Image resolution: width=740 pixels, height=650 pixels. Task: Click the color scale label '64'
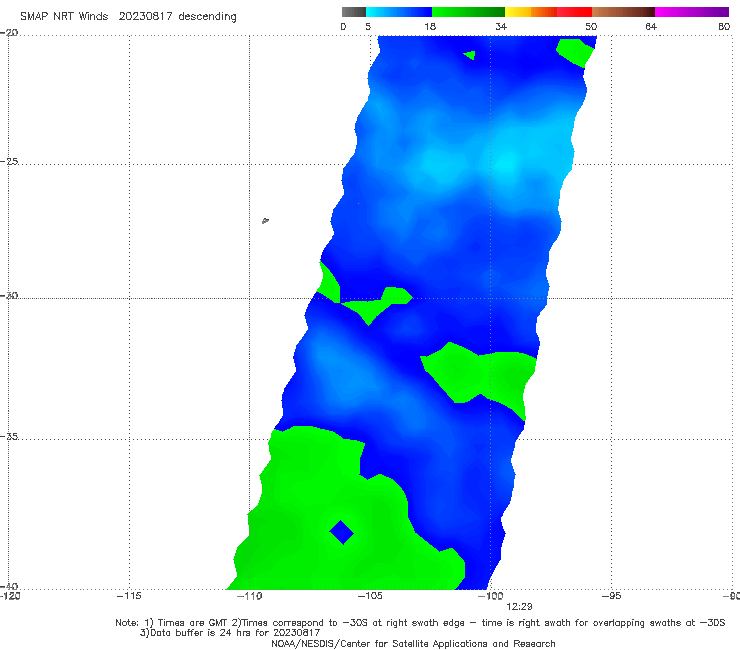(651, 26)
